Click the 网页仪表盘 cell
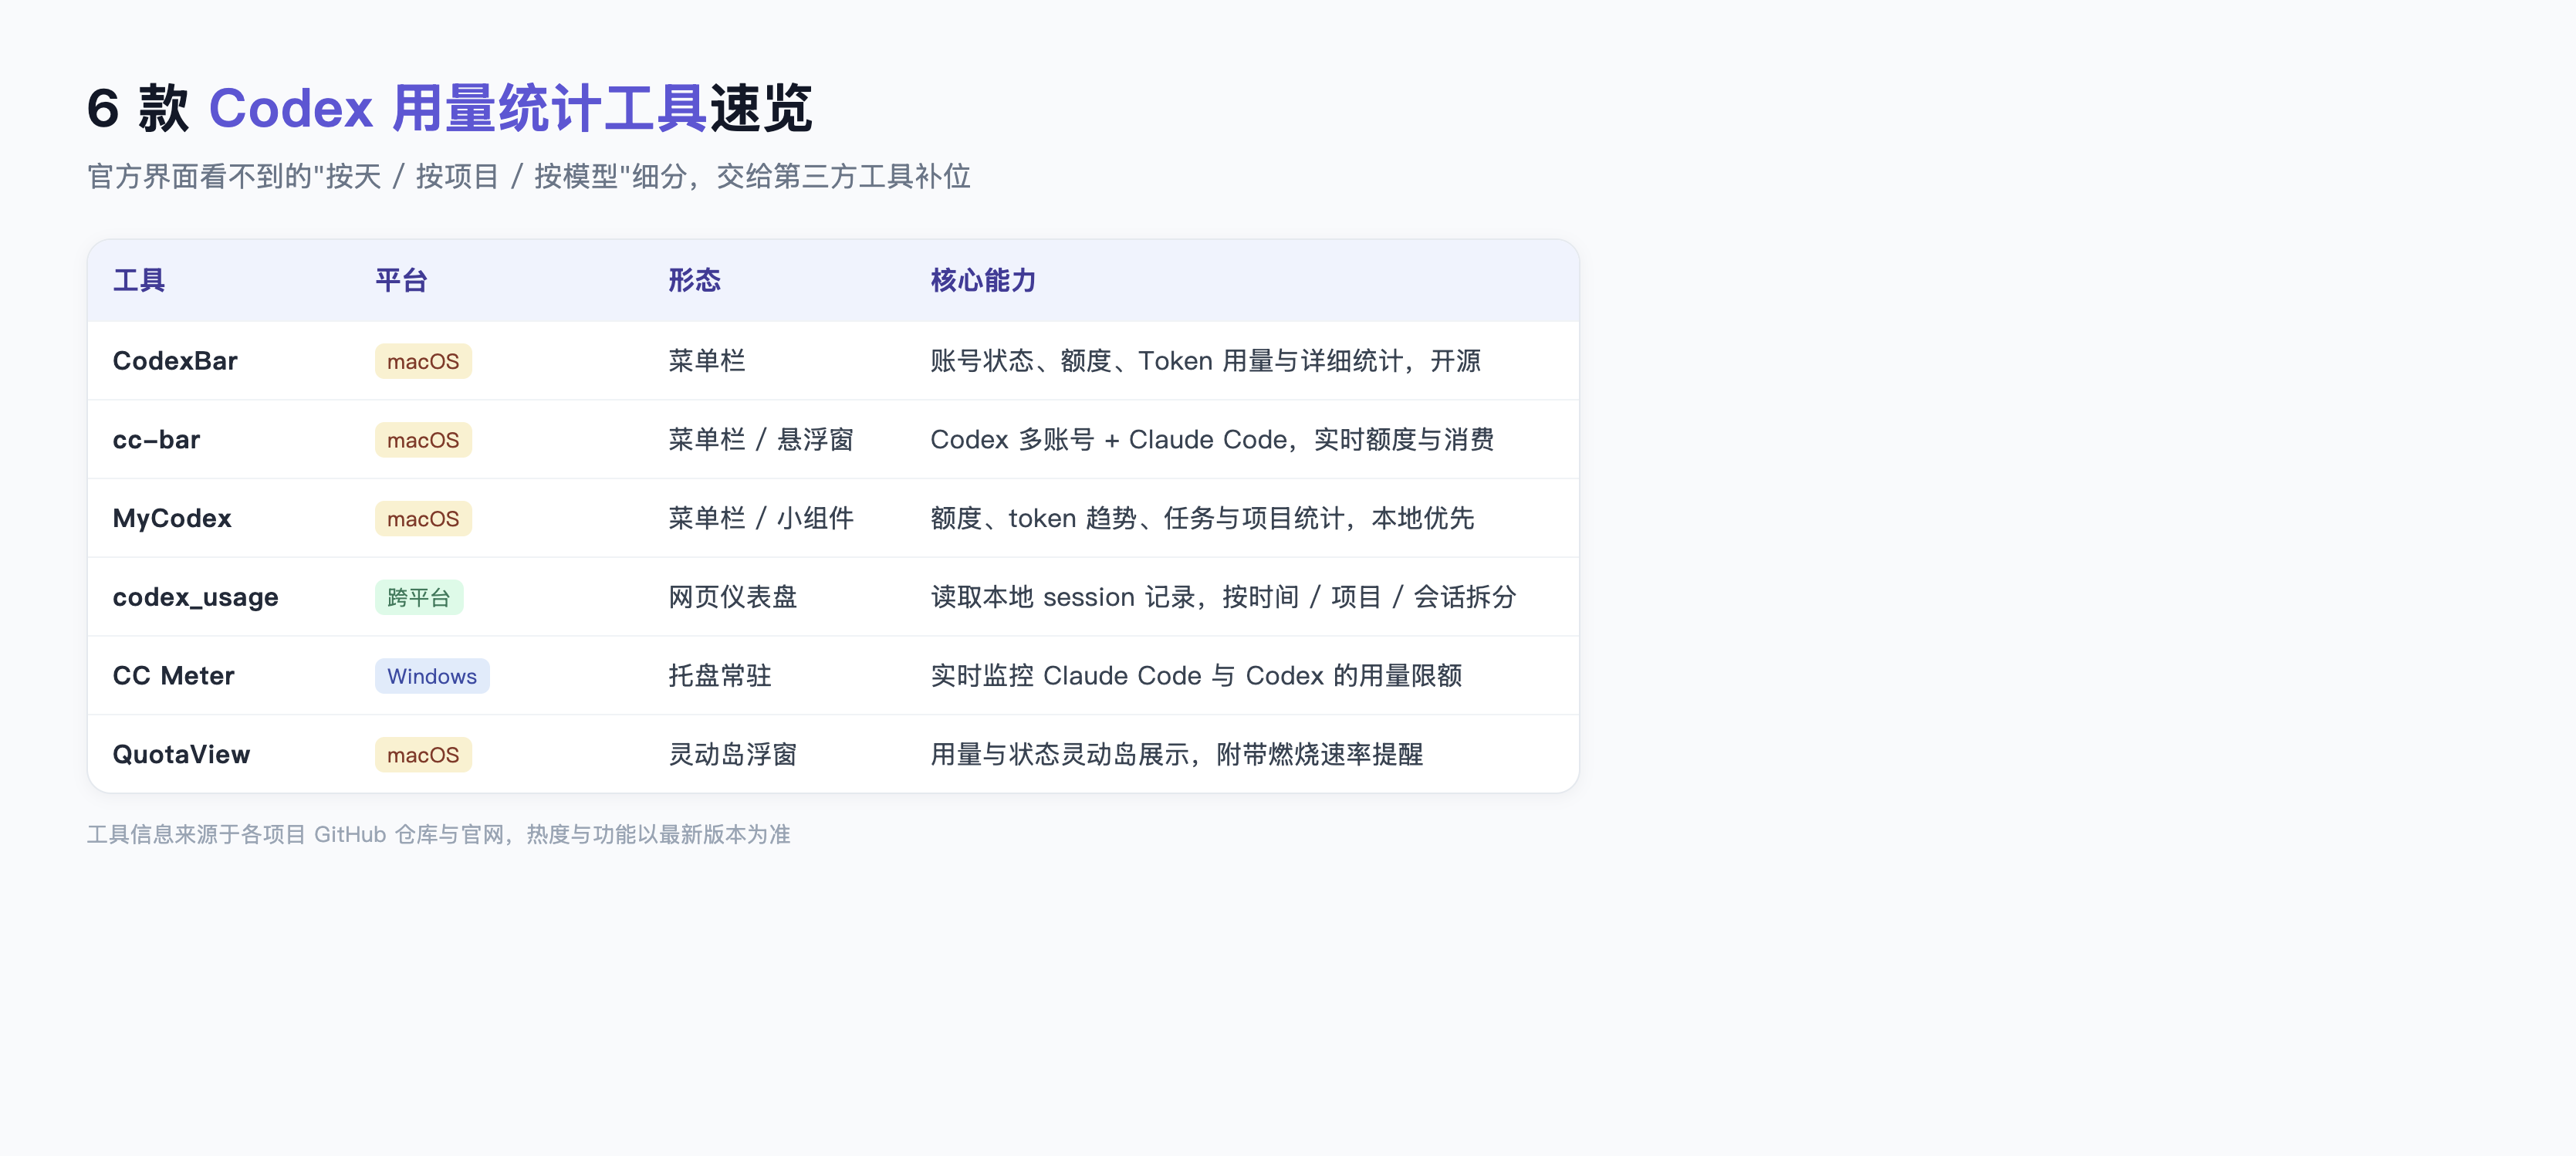Viewport: 2576px width, 1156px height. (733, 597)
